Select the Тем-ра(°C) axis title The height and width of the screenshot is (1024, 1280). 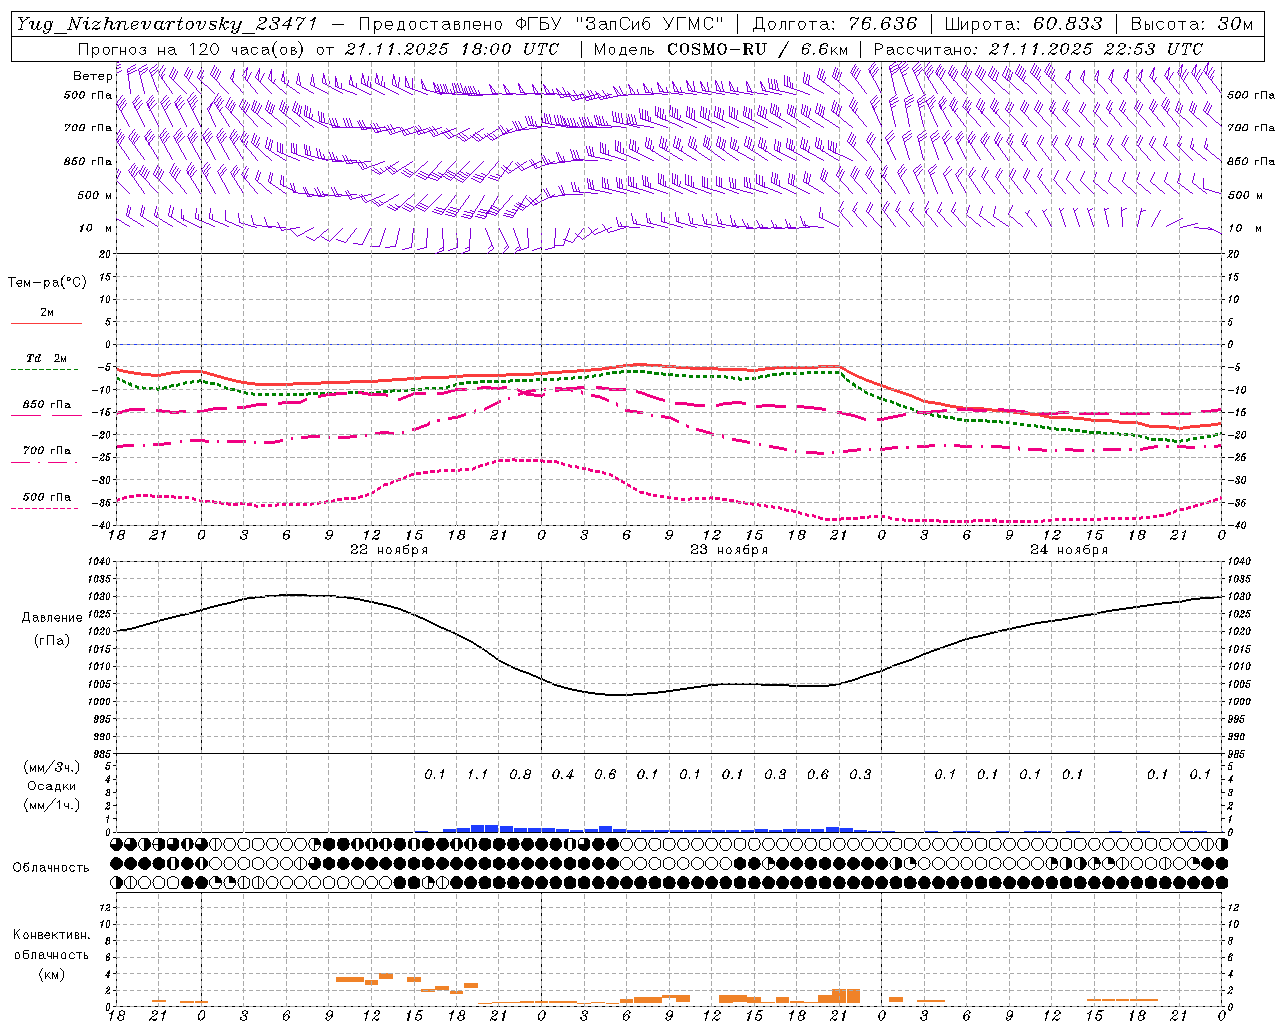(47, 283)
